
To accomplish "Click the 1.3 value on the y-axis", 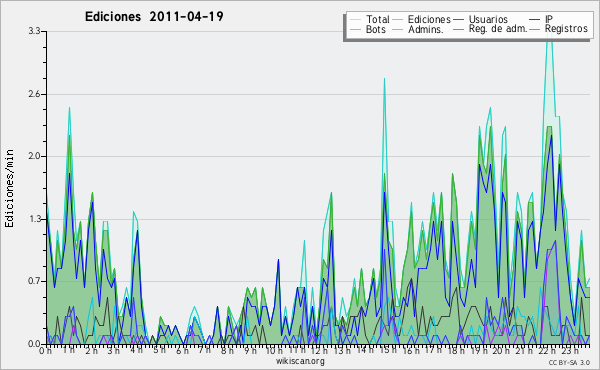I will pos(34,219).
